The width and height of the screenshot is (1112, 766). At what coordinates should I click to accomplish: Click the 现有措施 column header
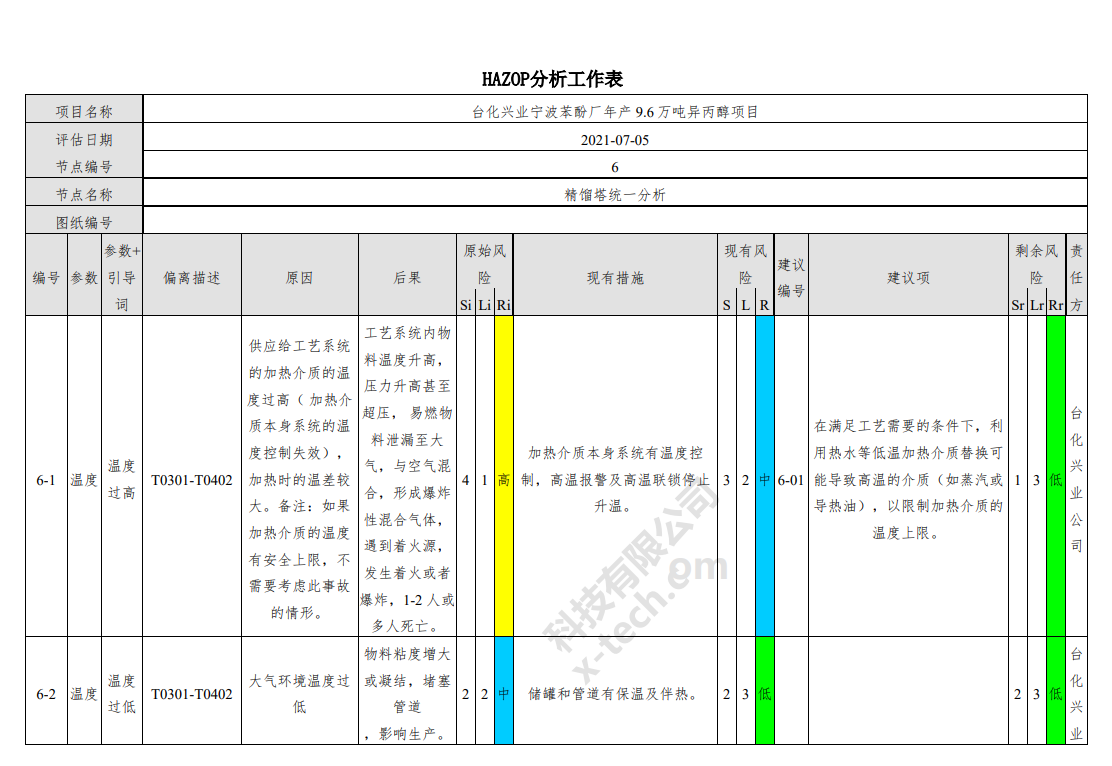coord(616,275)
